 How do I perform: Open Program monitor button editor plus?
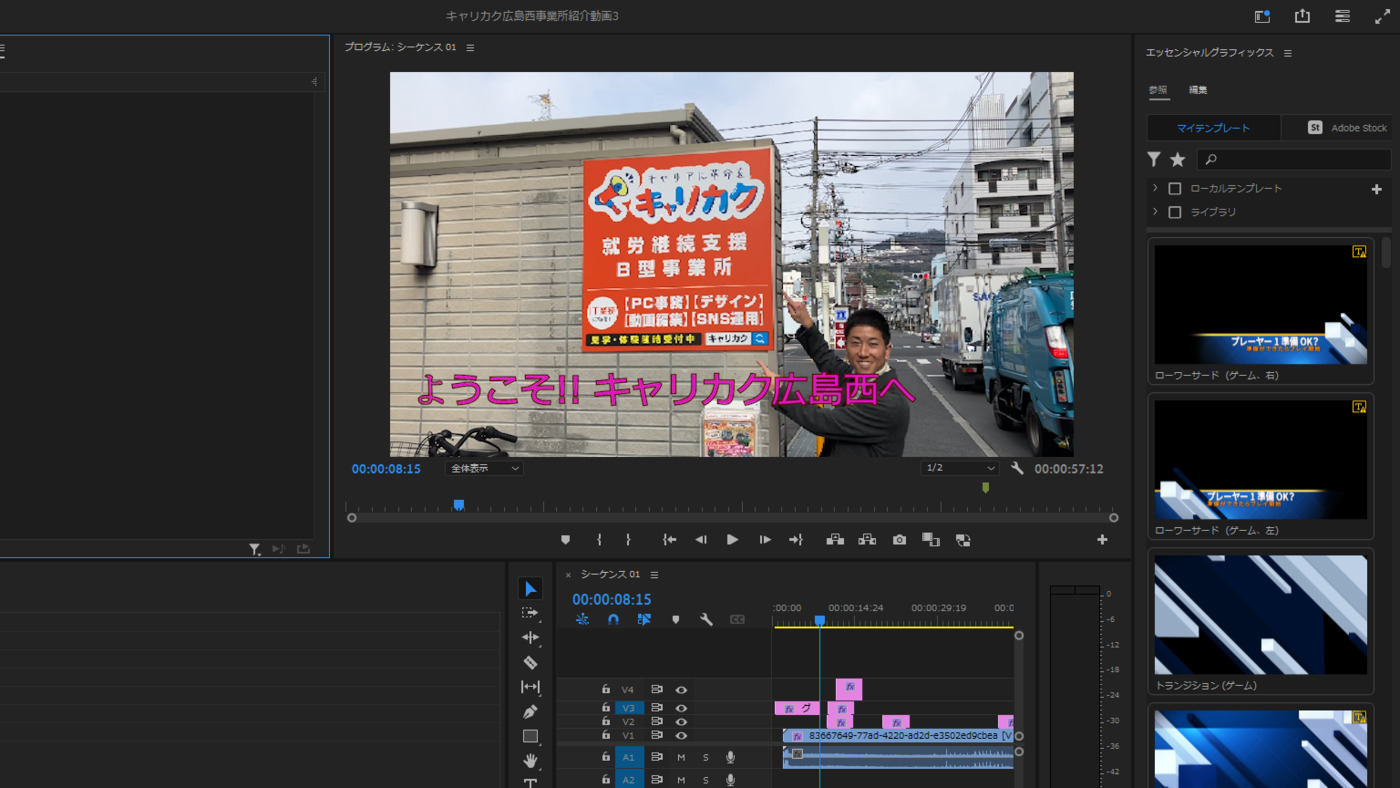click(x=1102, y=540)
